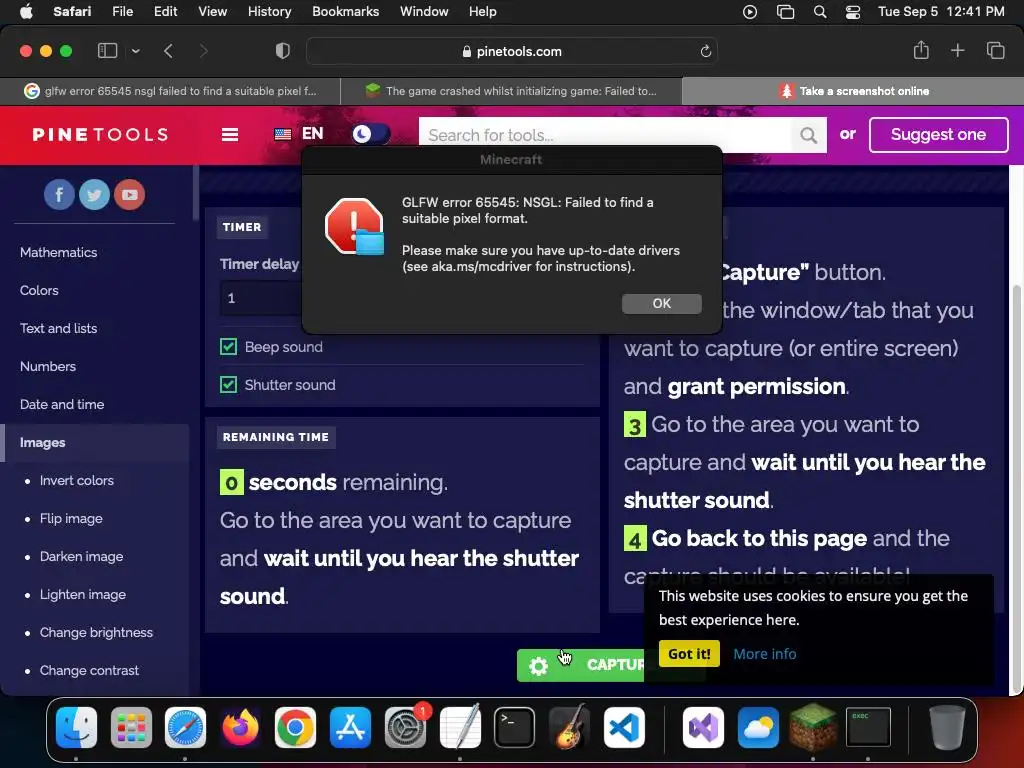Open Control Center in the menu bar

tap(853, 12)
